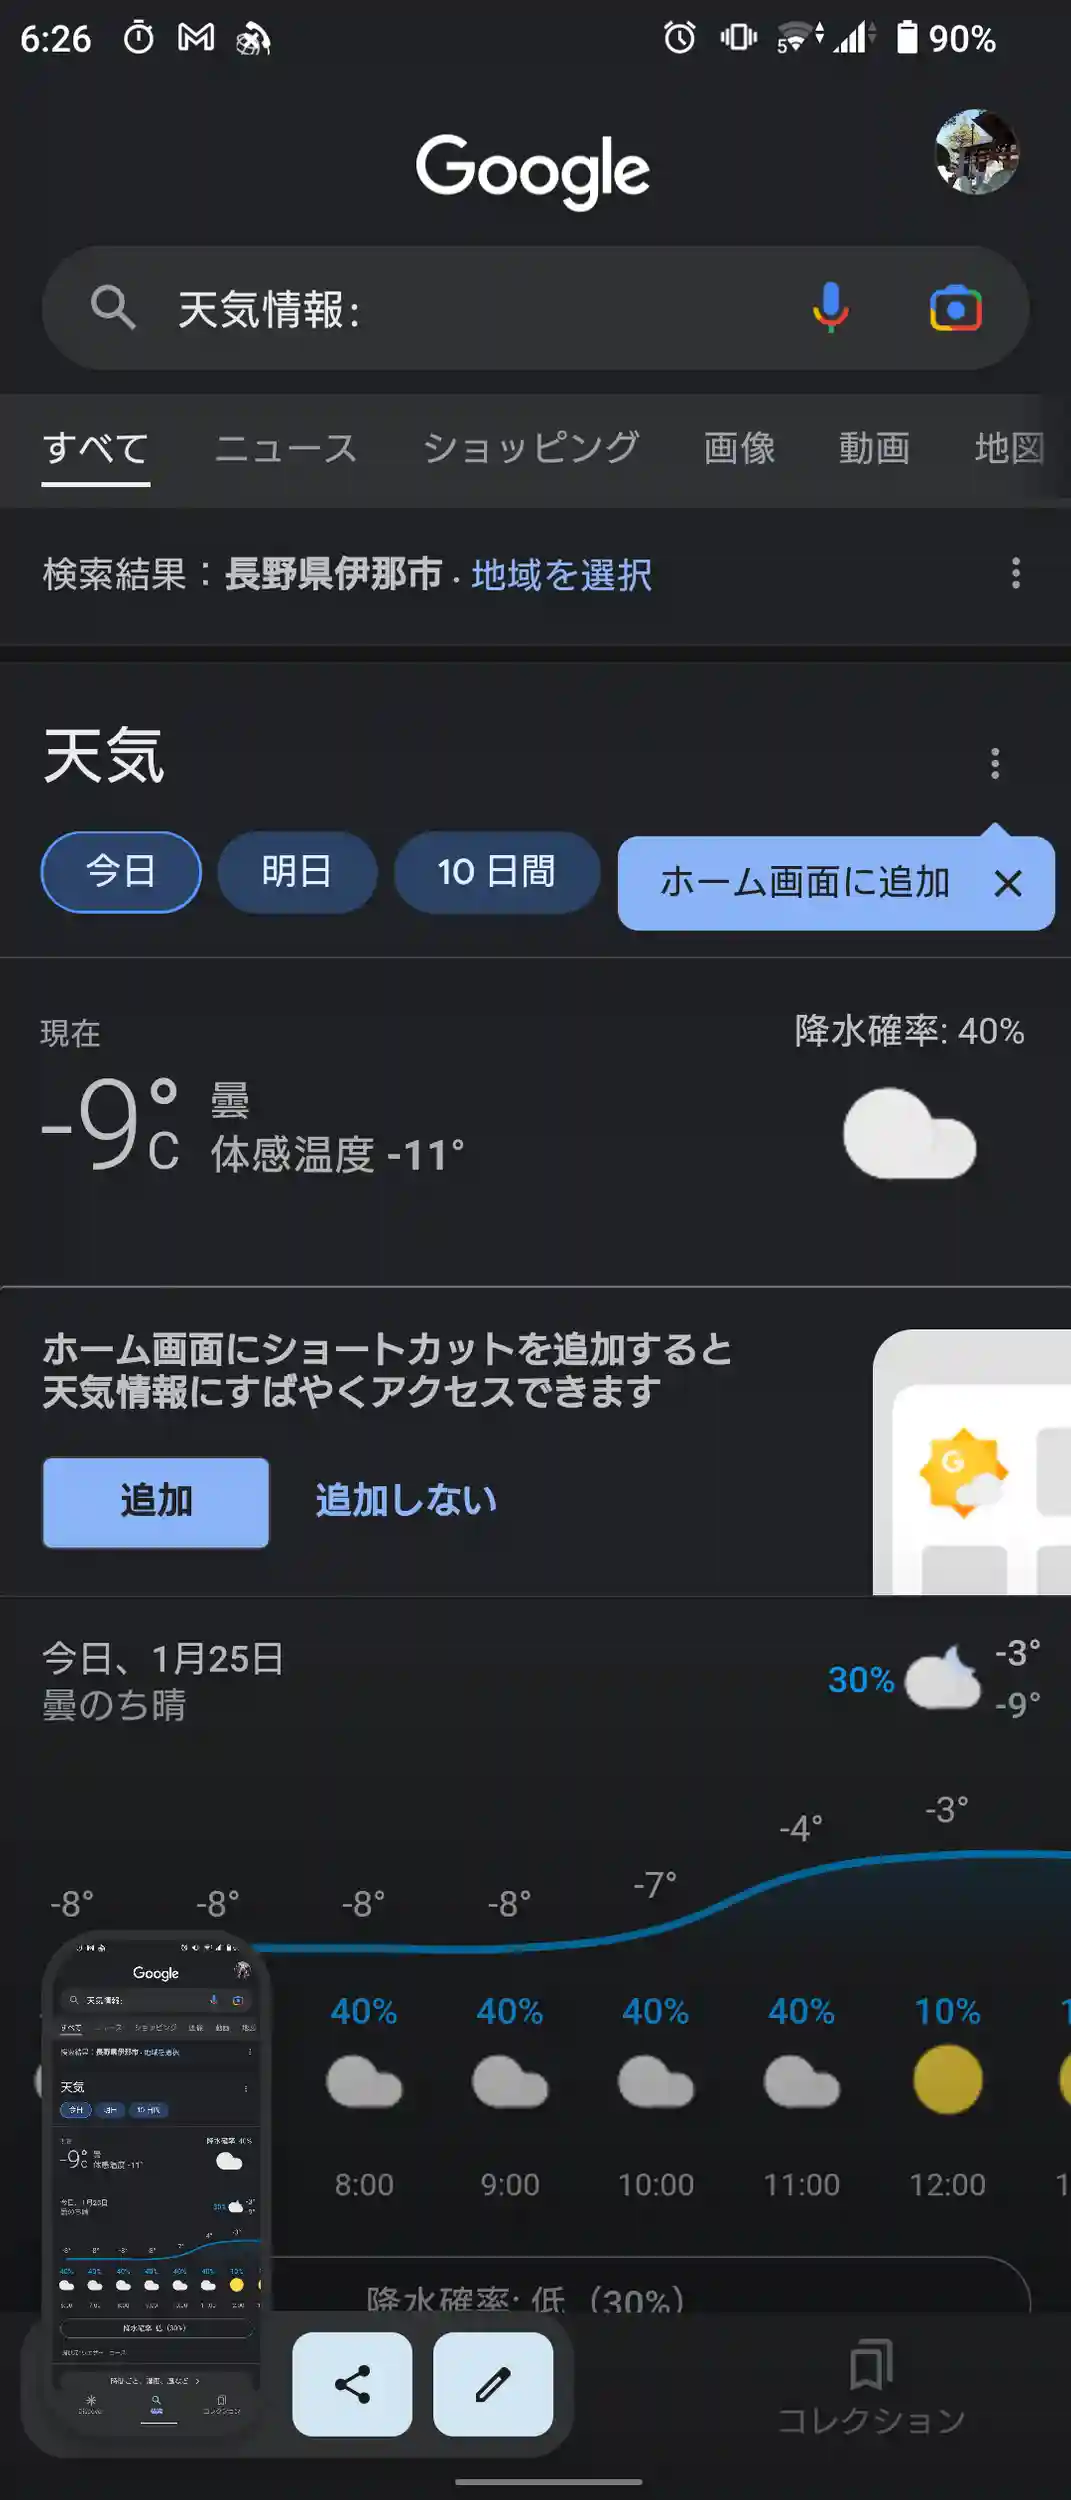Tap the voice search microphone icon
The image size is (1071, 2500).
pyautogui.click(x=830, y=307)
